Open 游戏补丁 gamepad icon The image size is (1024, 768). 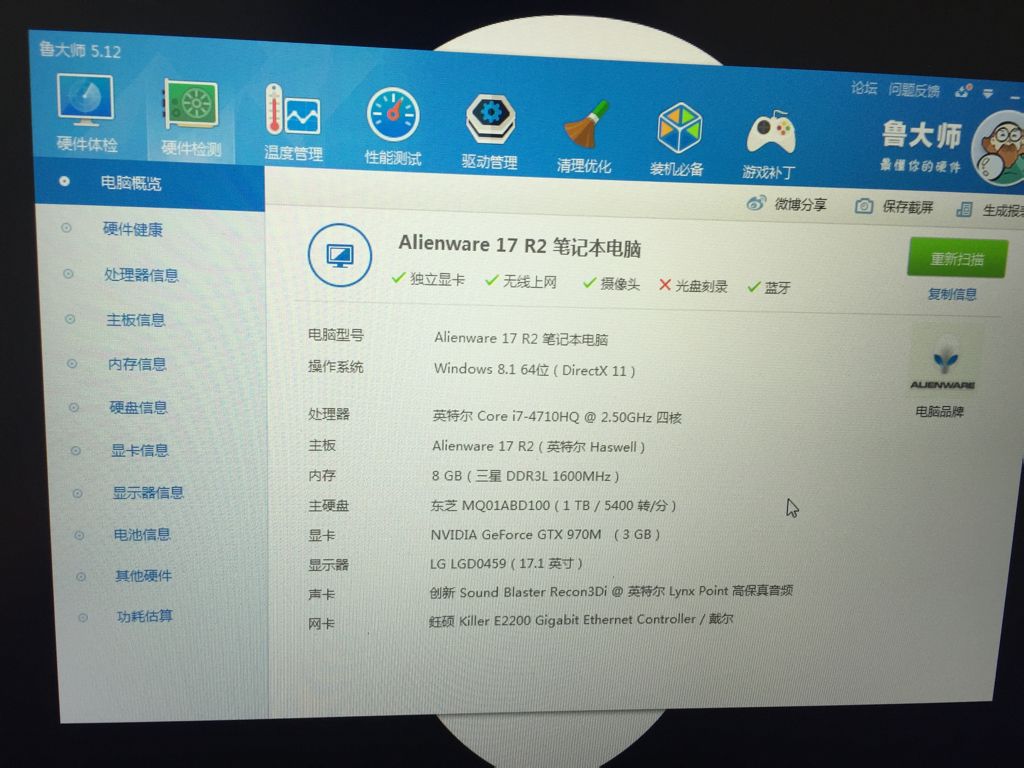click(769, 144)
